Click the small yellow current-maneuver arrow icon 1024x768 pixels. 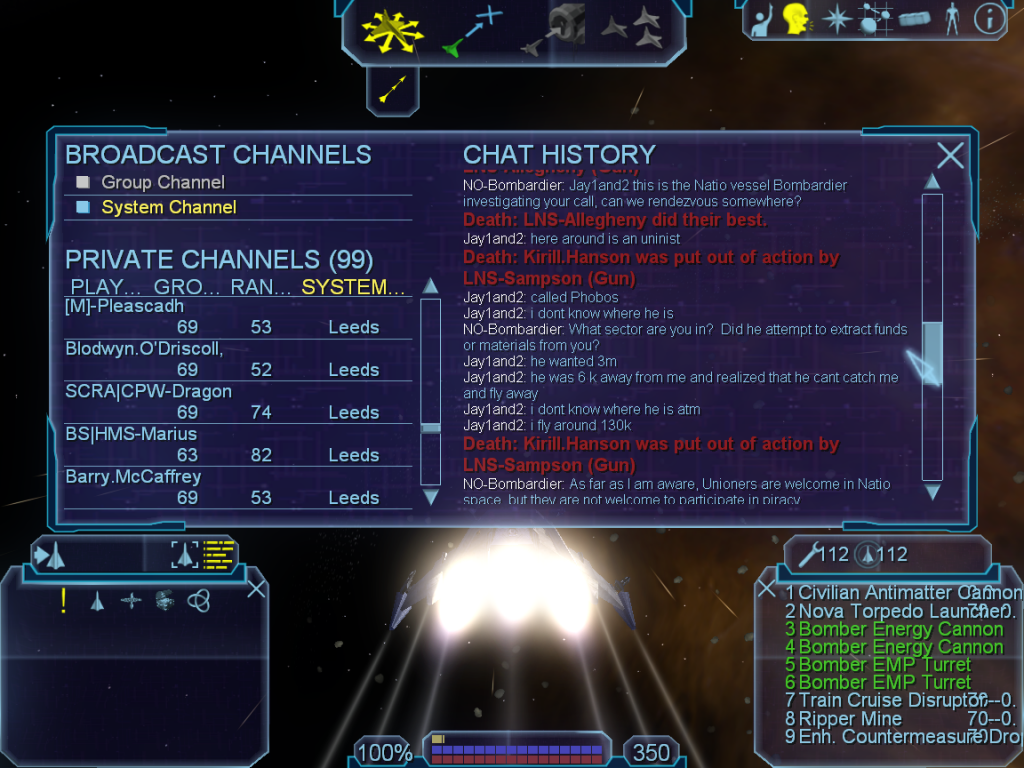tap(392, 89)
